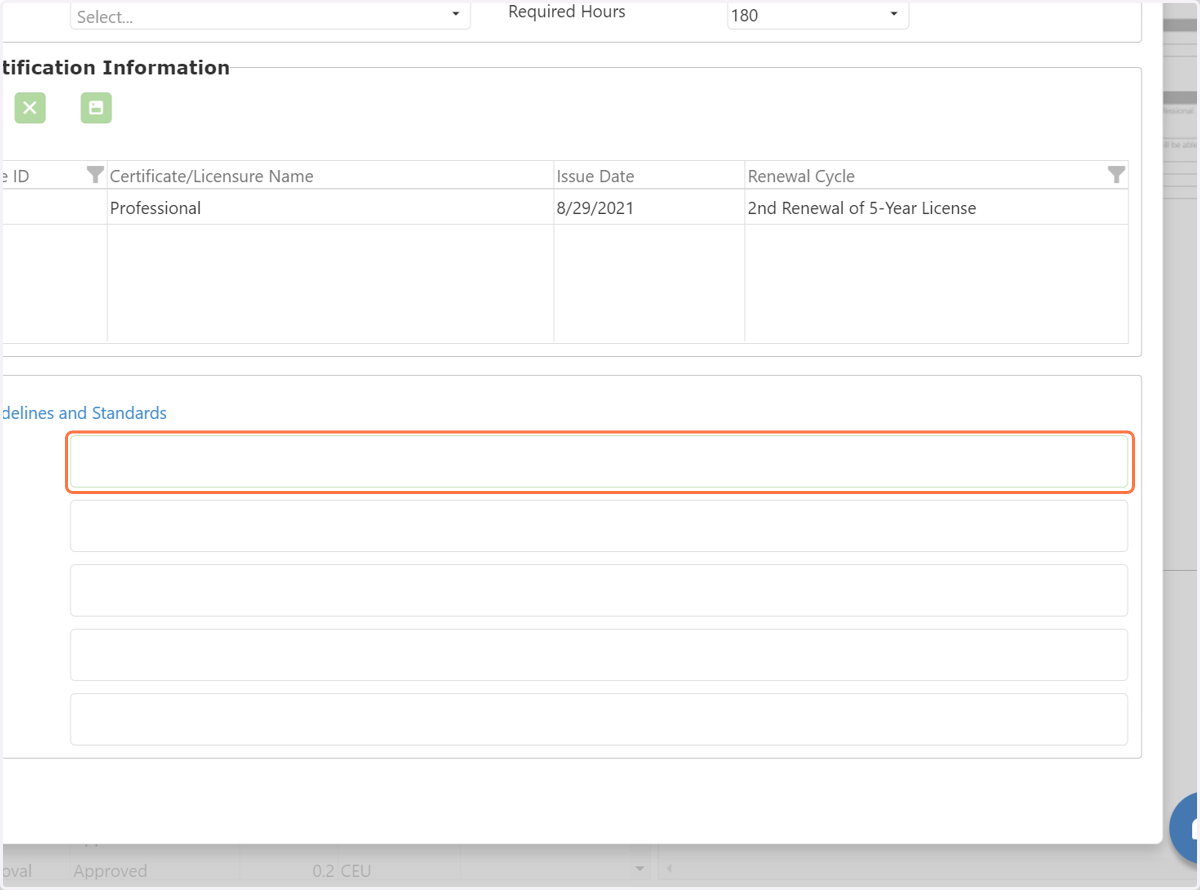1200x890 pixels.
Task: Open the Required Hours 180 dropdown
Action: coord(818,15)
